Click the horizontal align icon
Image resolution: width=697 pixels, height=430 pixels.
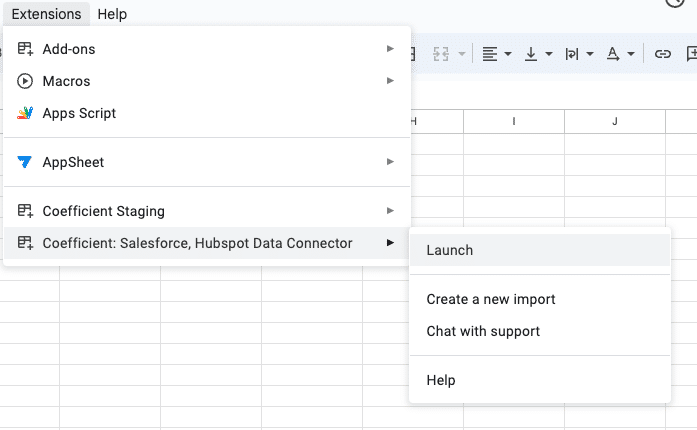click(490, 54)
